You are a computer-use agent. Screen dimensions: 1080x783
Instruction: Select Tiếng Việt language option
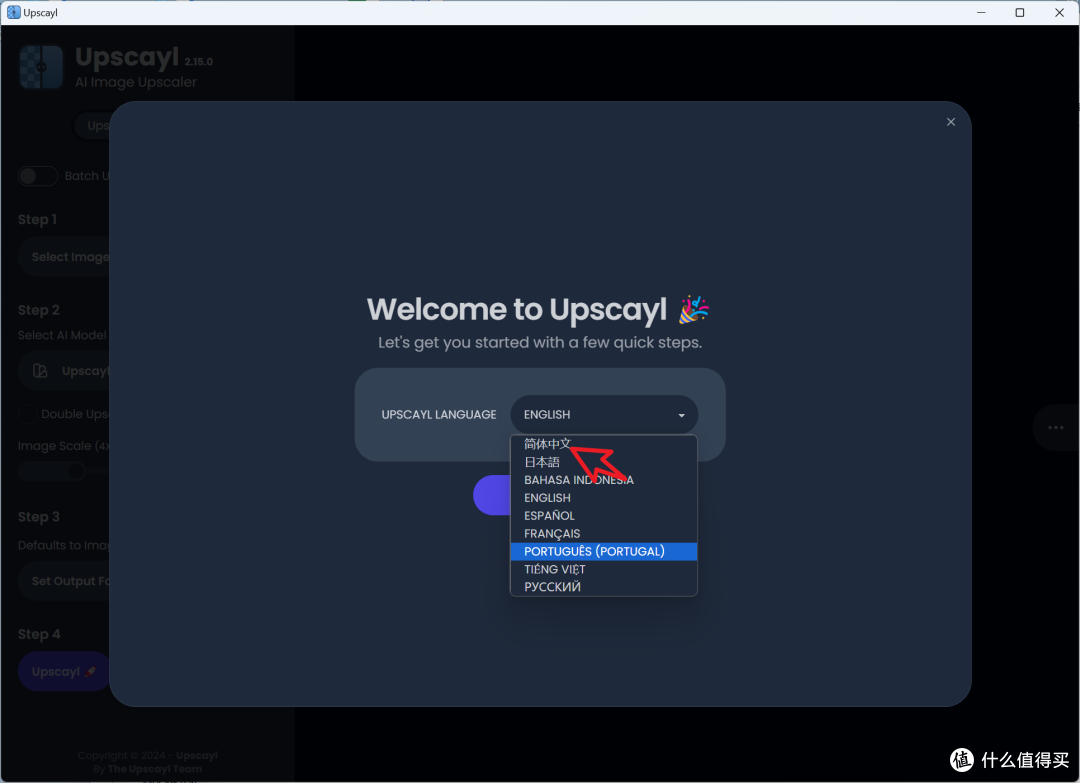pos(603,570)
